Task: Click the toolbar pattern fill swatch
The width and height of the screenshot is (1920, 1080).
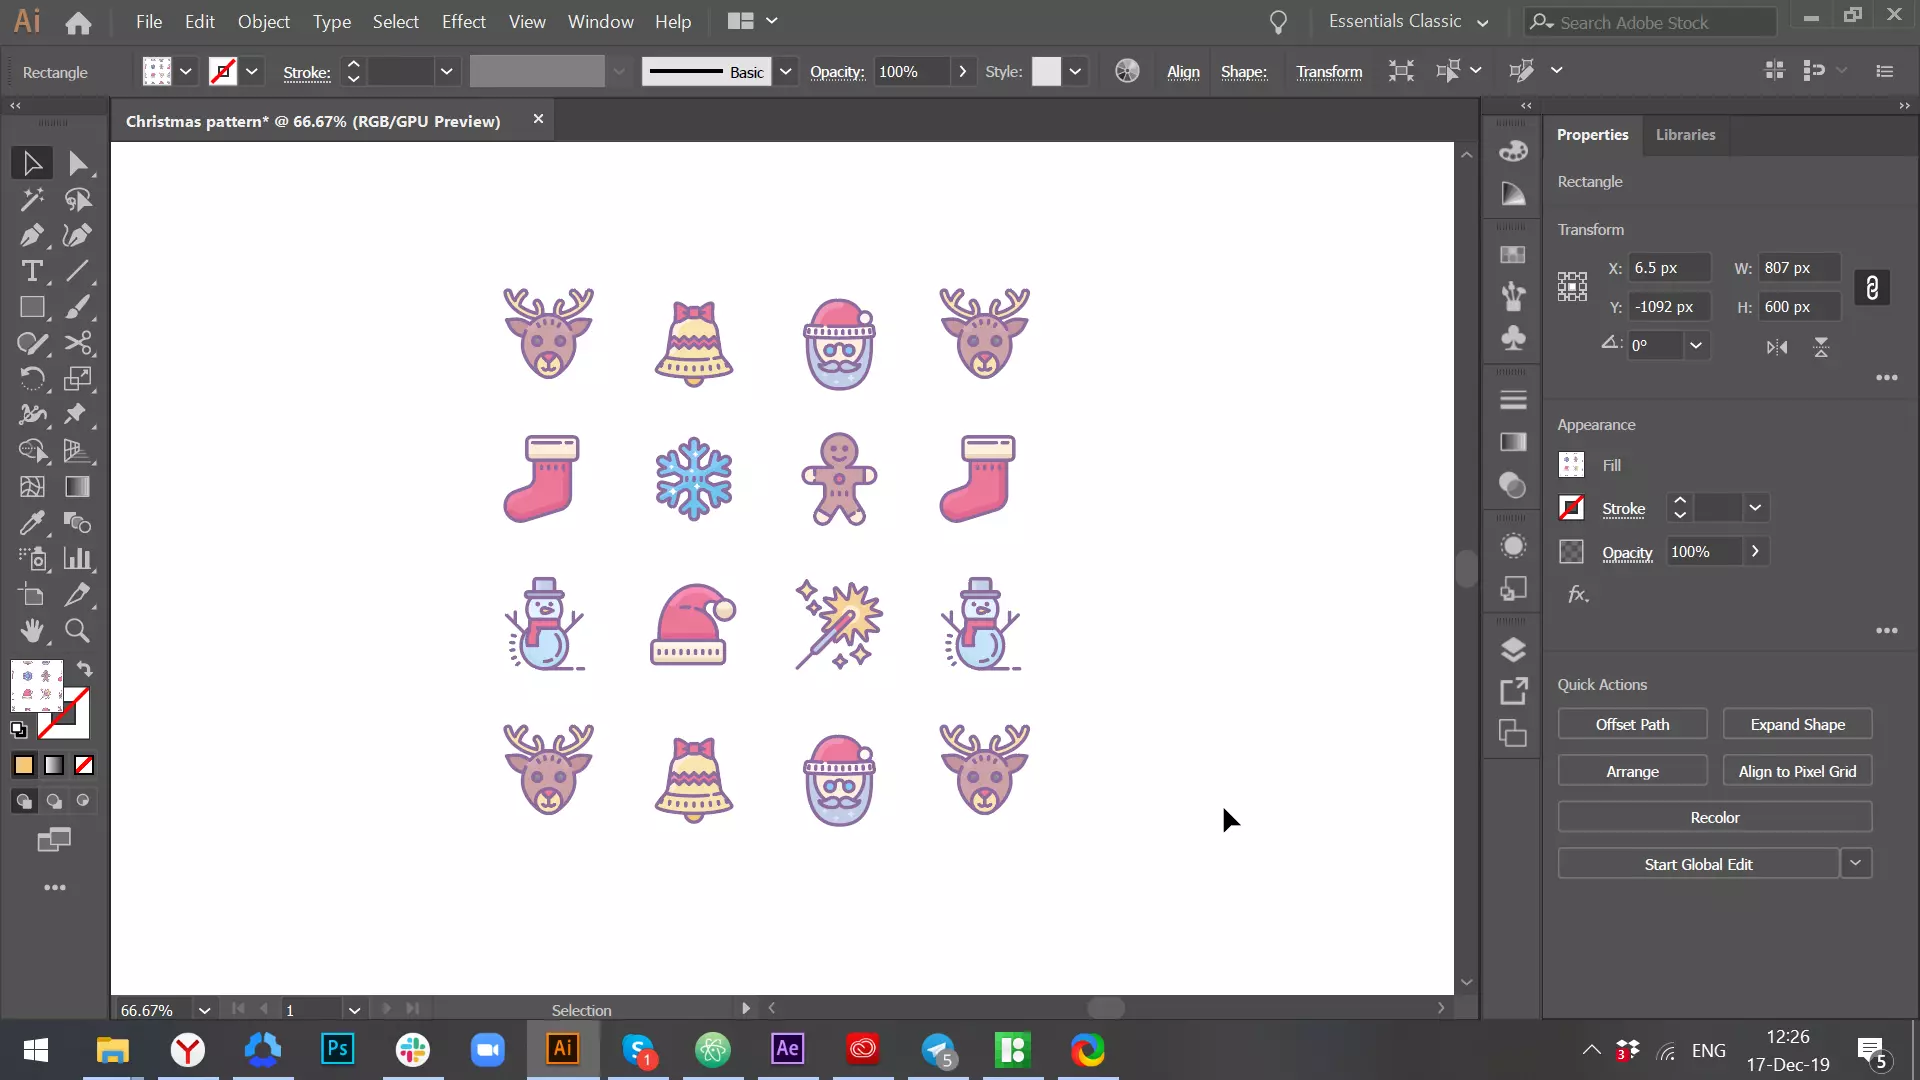Action: point(37,685)
